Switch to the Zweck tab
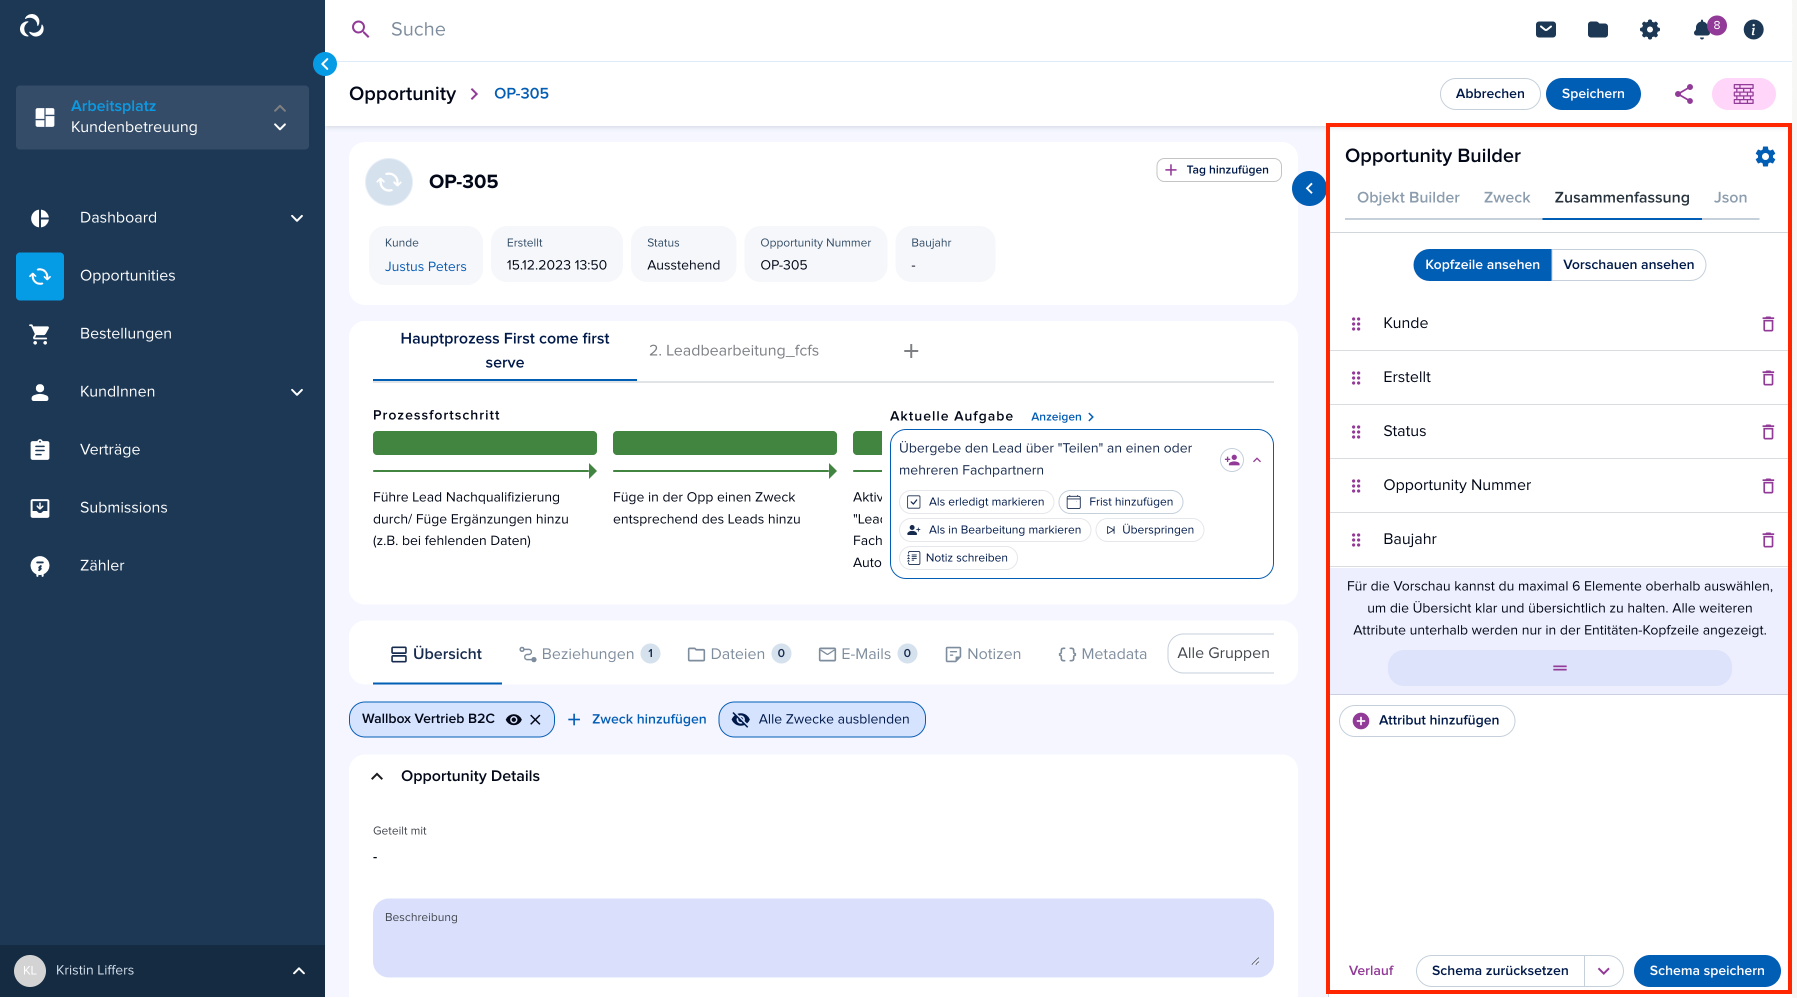The width and height of the screenshot is (1797, 998). click(1507, 198)
